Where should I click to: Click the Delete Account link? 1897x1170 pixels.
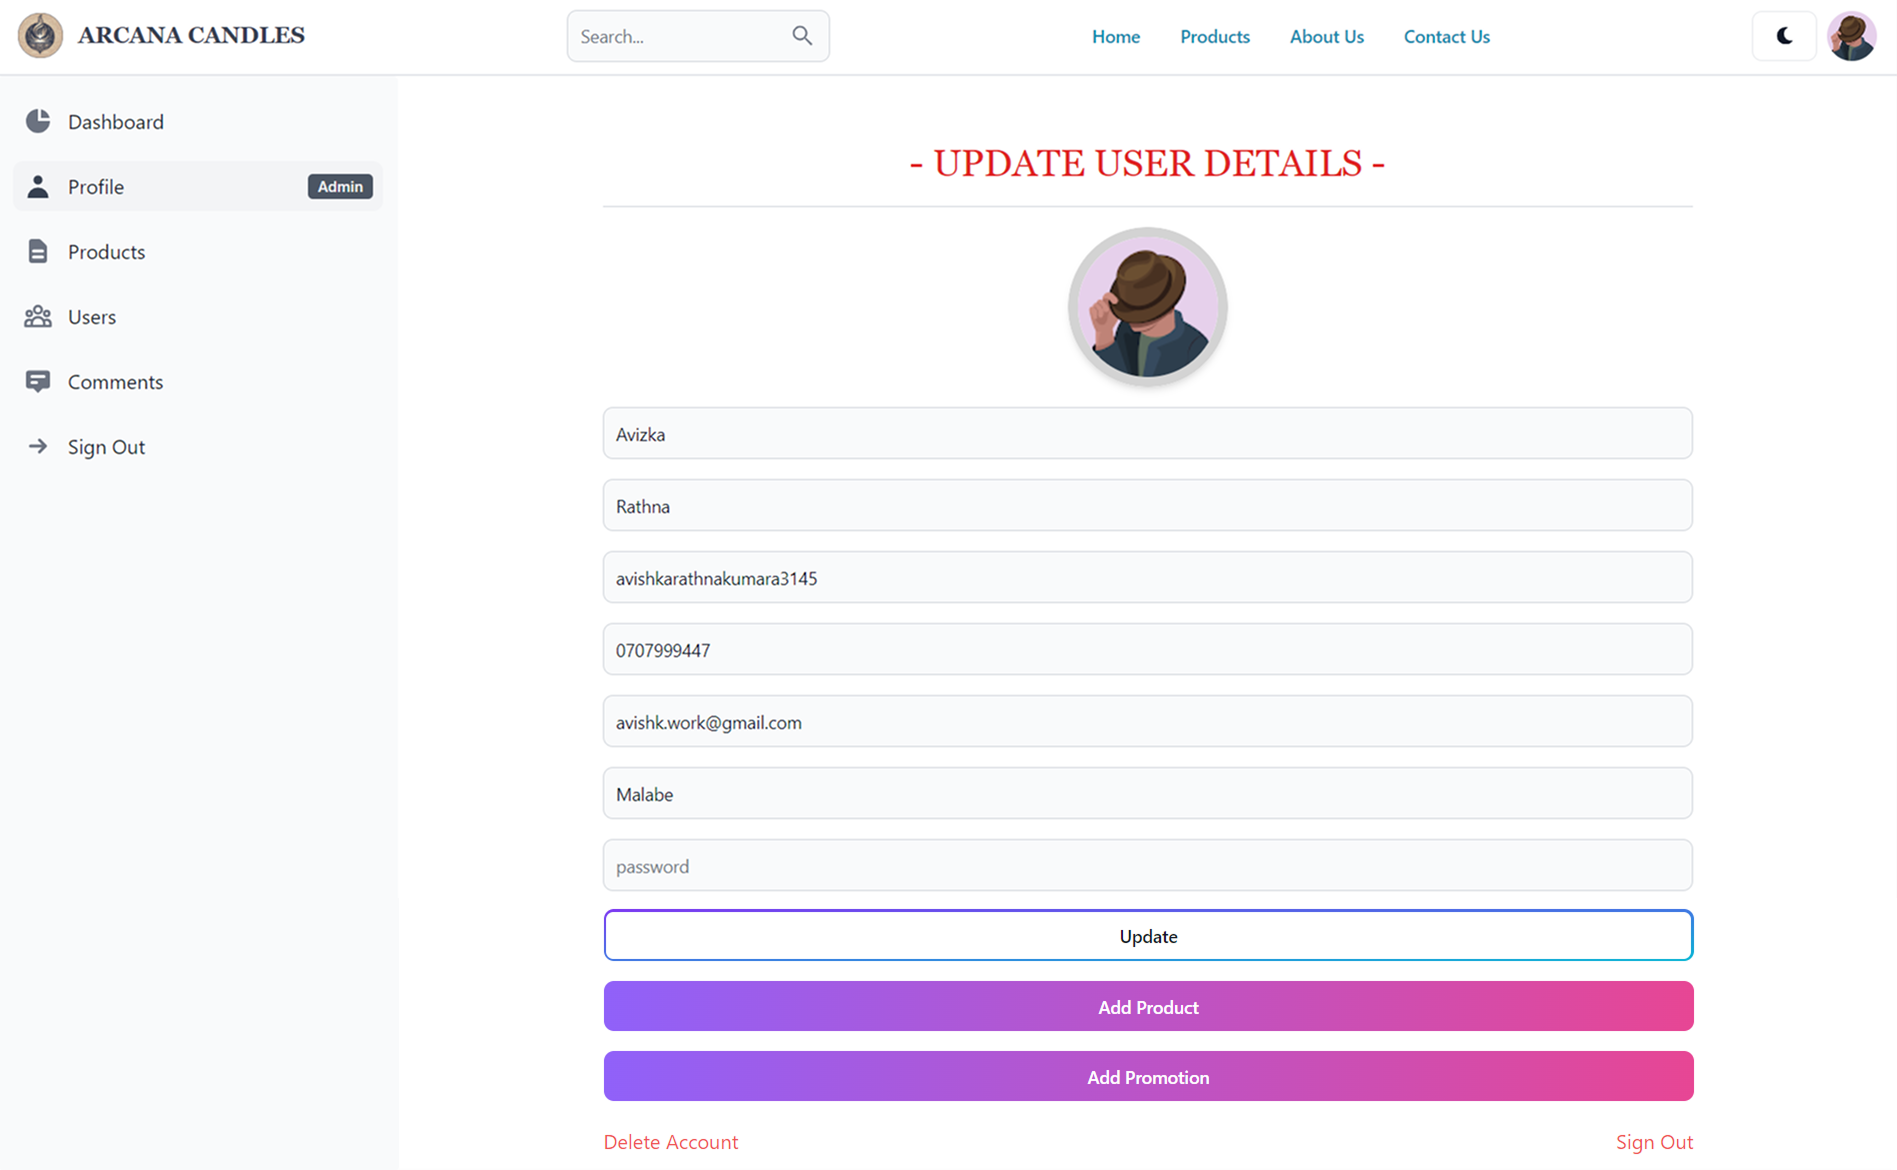click(670, 1141)
